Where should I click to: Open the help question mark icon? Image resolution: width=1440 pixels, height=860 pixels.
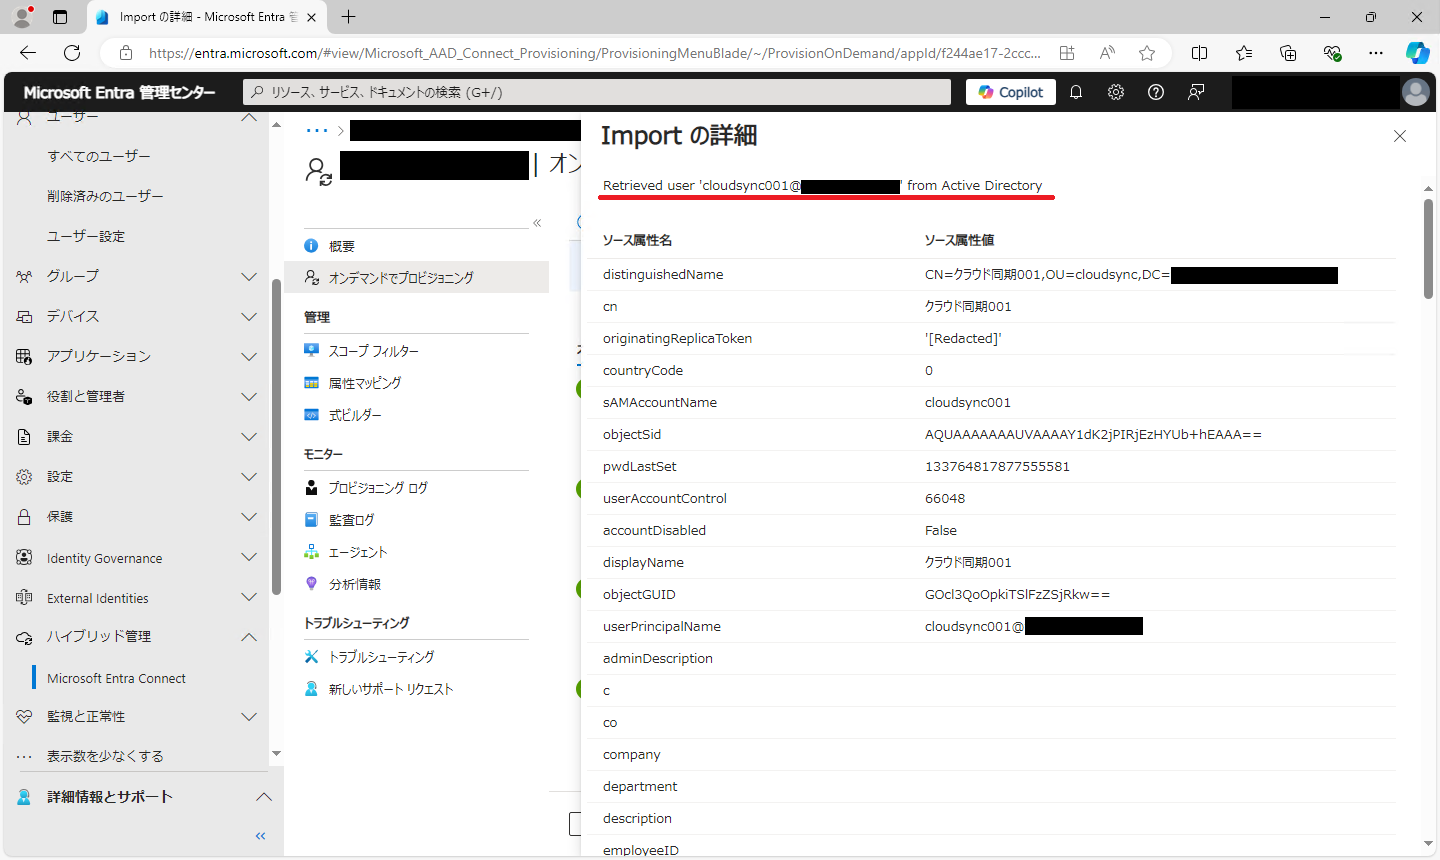click(x=1156, y=92)
